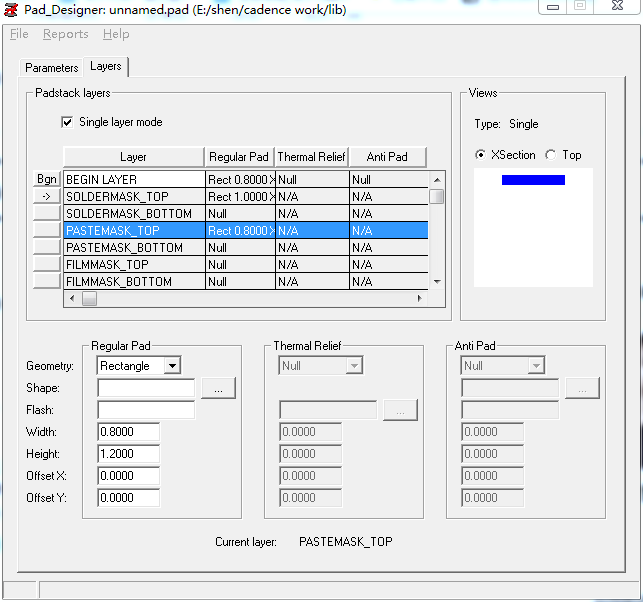
Task: Click the Shape browse ellipsis button
Action: pos(218,388)
